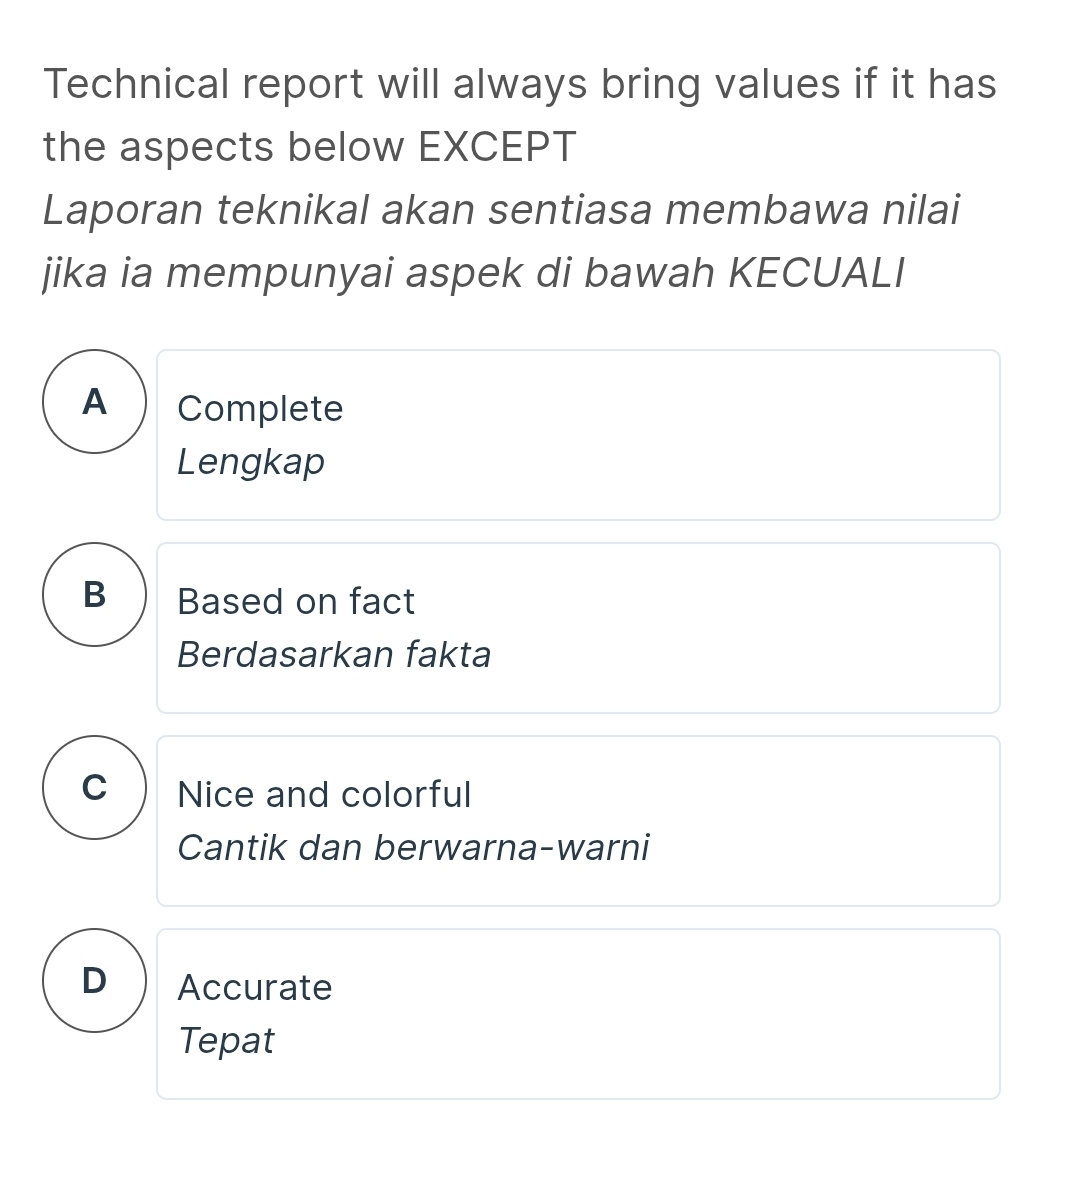This screenshot has width=1080, height=1204.
Task: Select the circle labeled D
Action: point(94,981)
